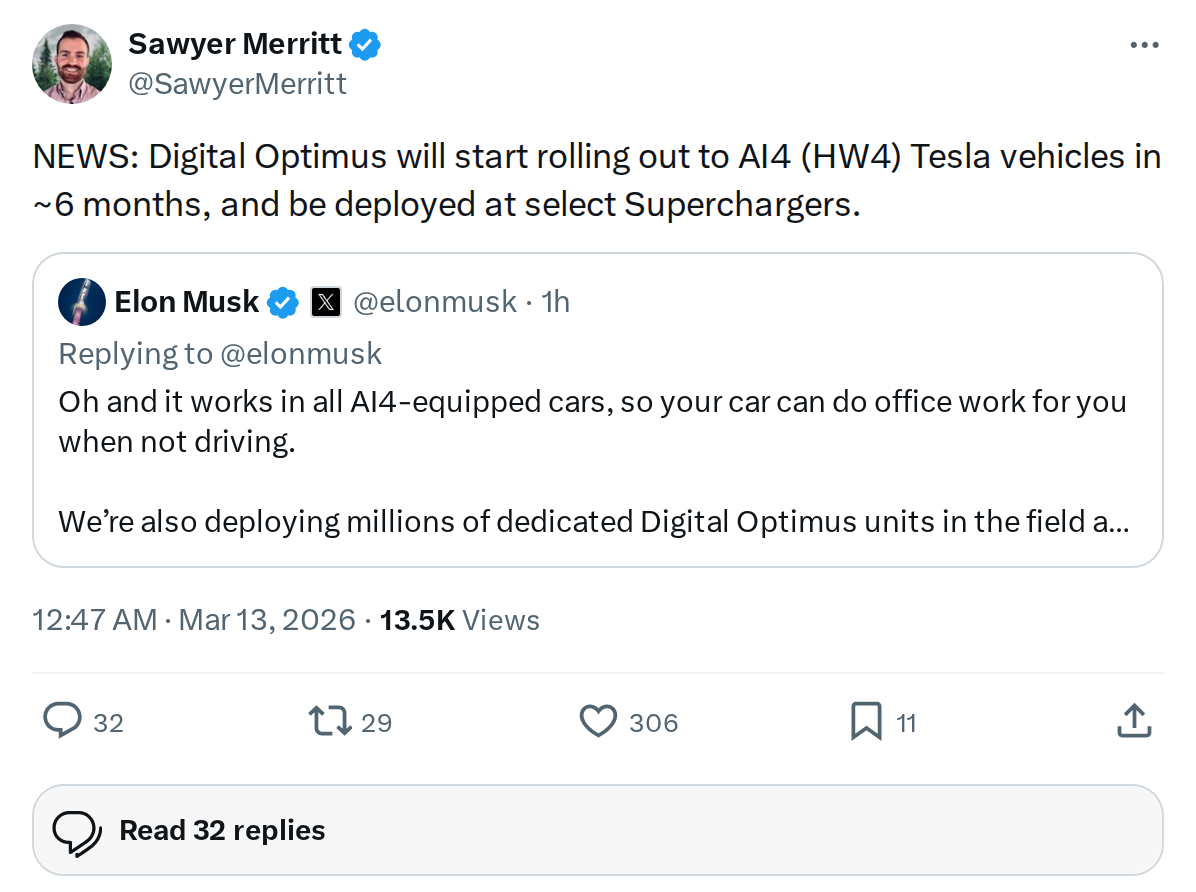Like the tweet

pyautogui.click(x=597, y=721)
